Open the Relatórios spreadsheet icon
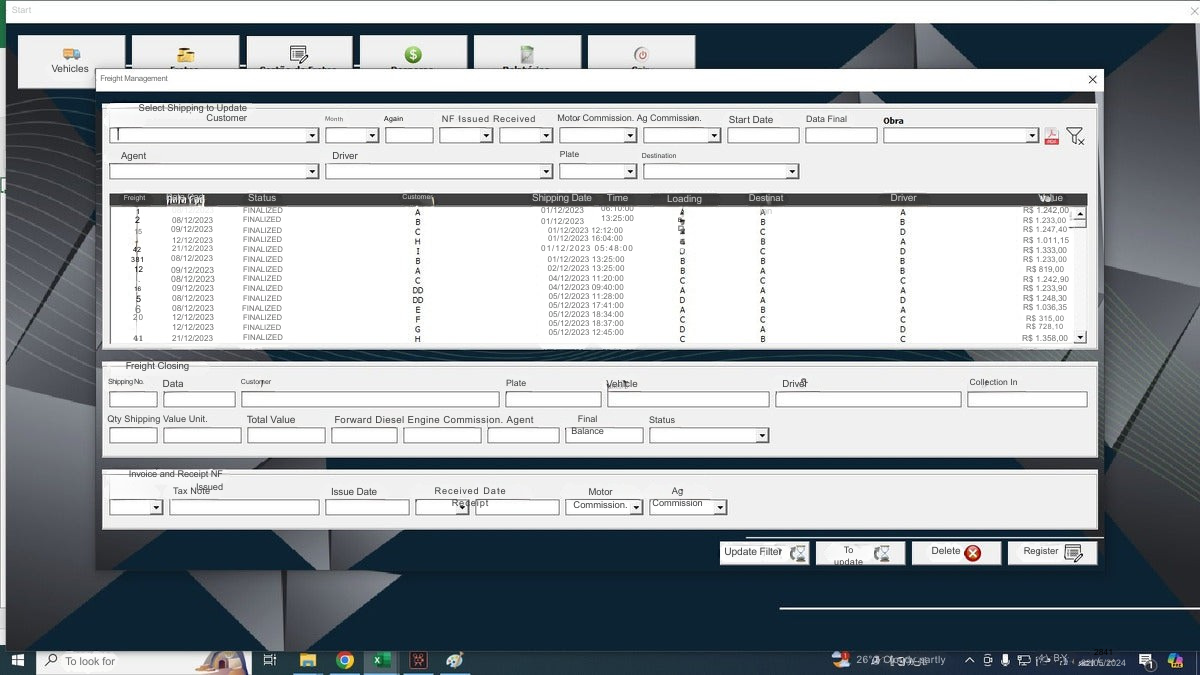Image resolution: width=1200 pixels, height=675 pixels. (x=527, y=55)
